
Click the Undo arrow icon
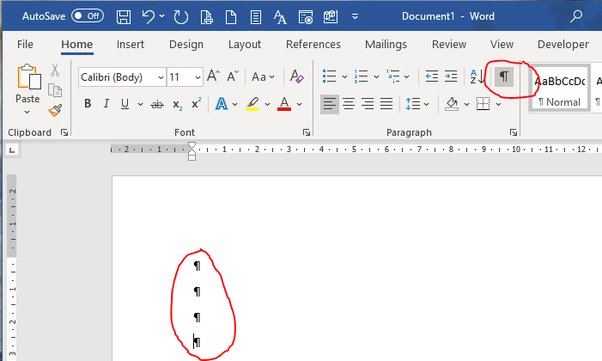tap(148, 17)
